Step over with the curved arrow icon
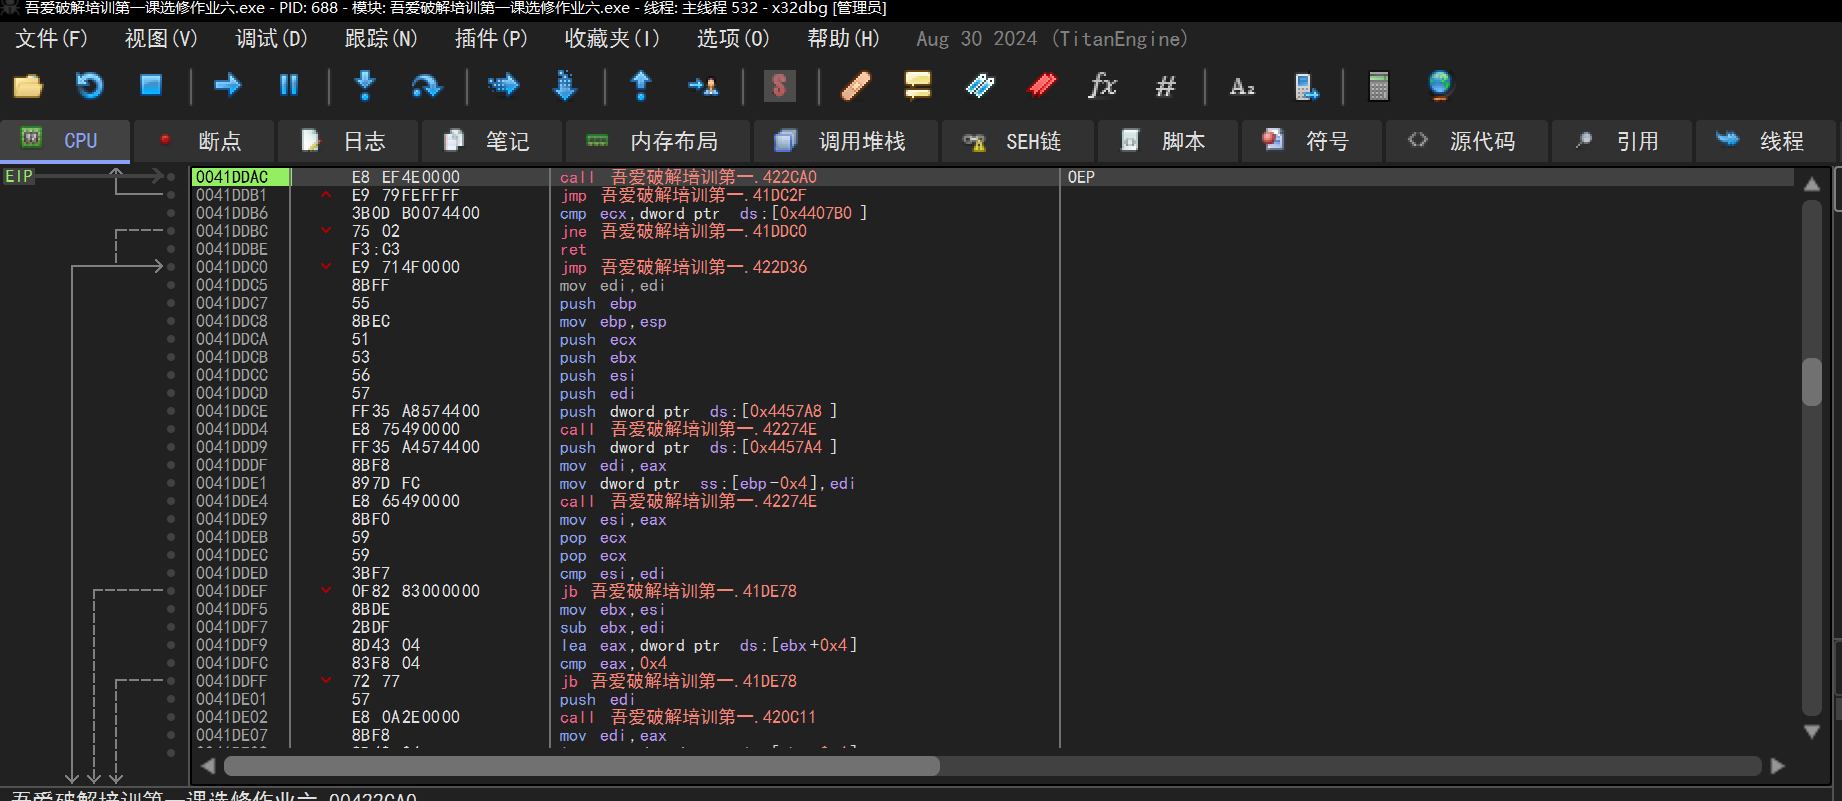Viewport: 1842px width, 801px height. [x=427, y=86]
